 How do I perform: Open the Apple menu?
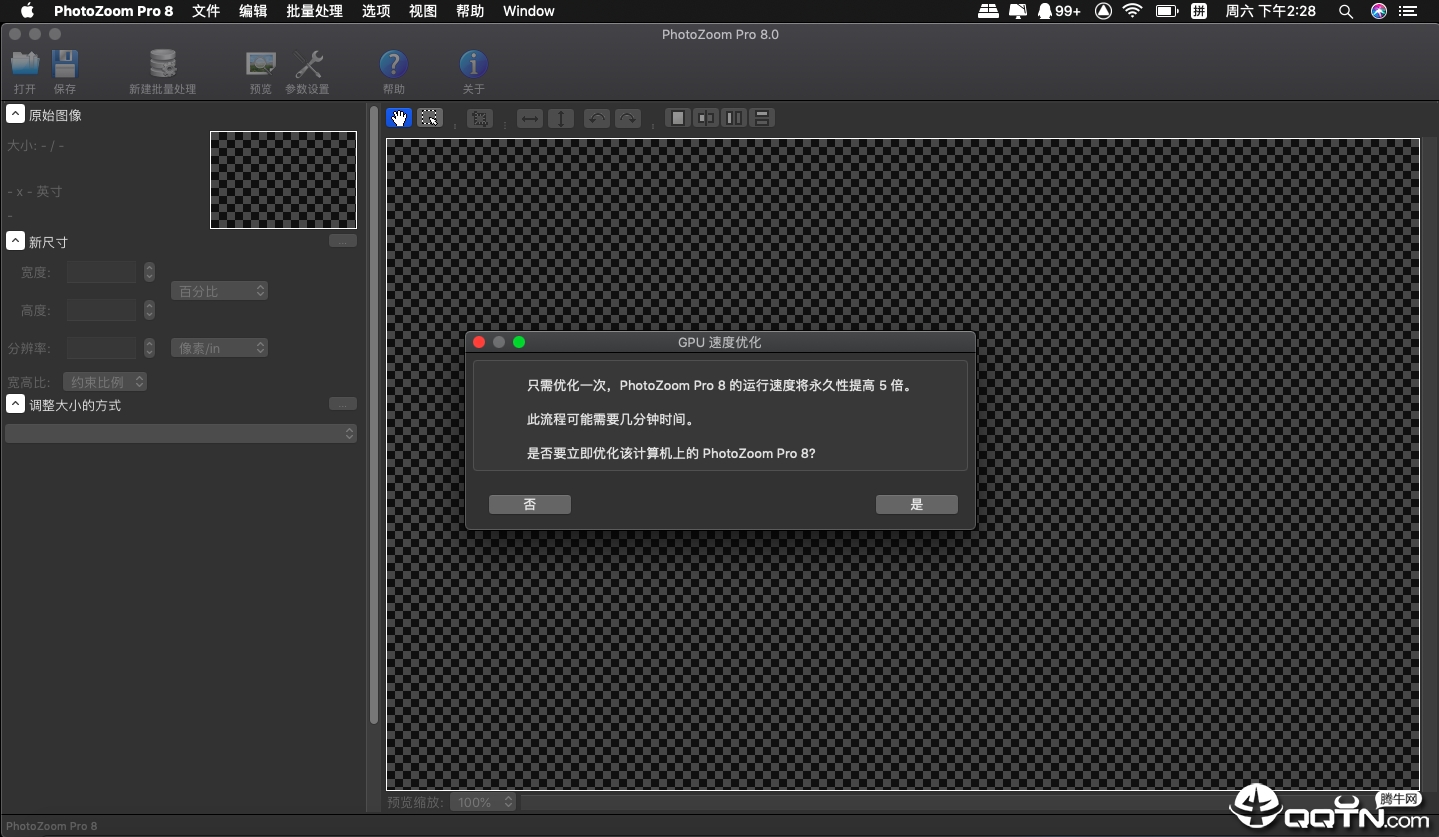point(27,11)
